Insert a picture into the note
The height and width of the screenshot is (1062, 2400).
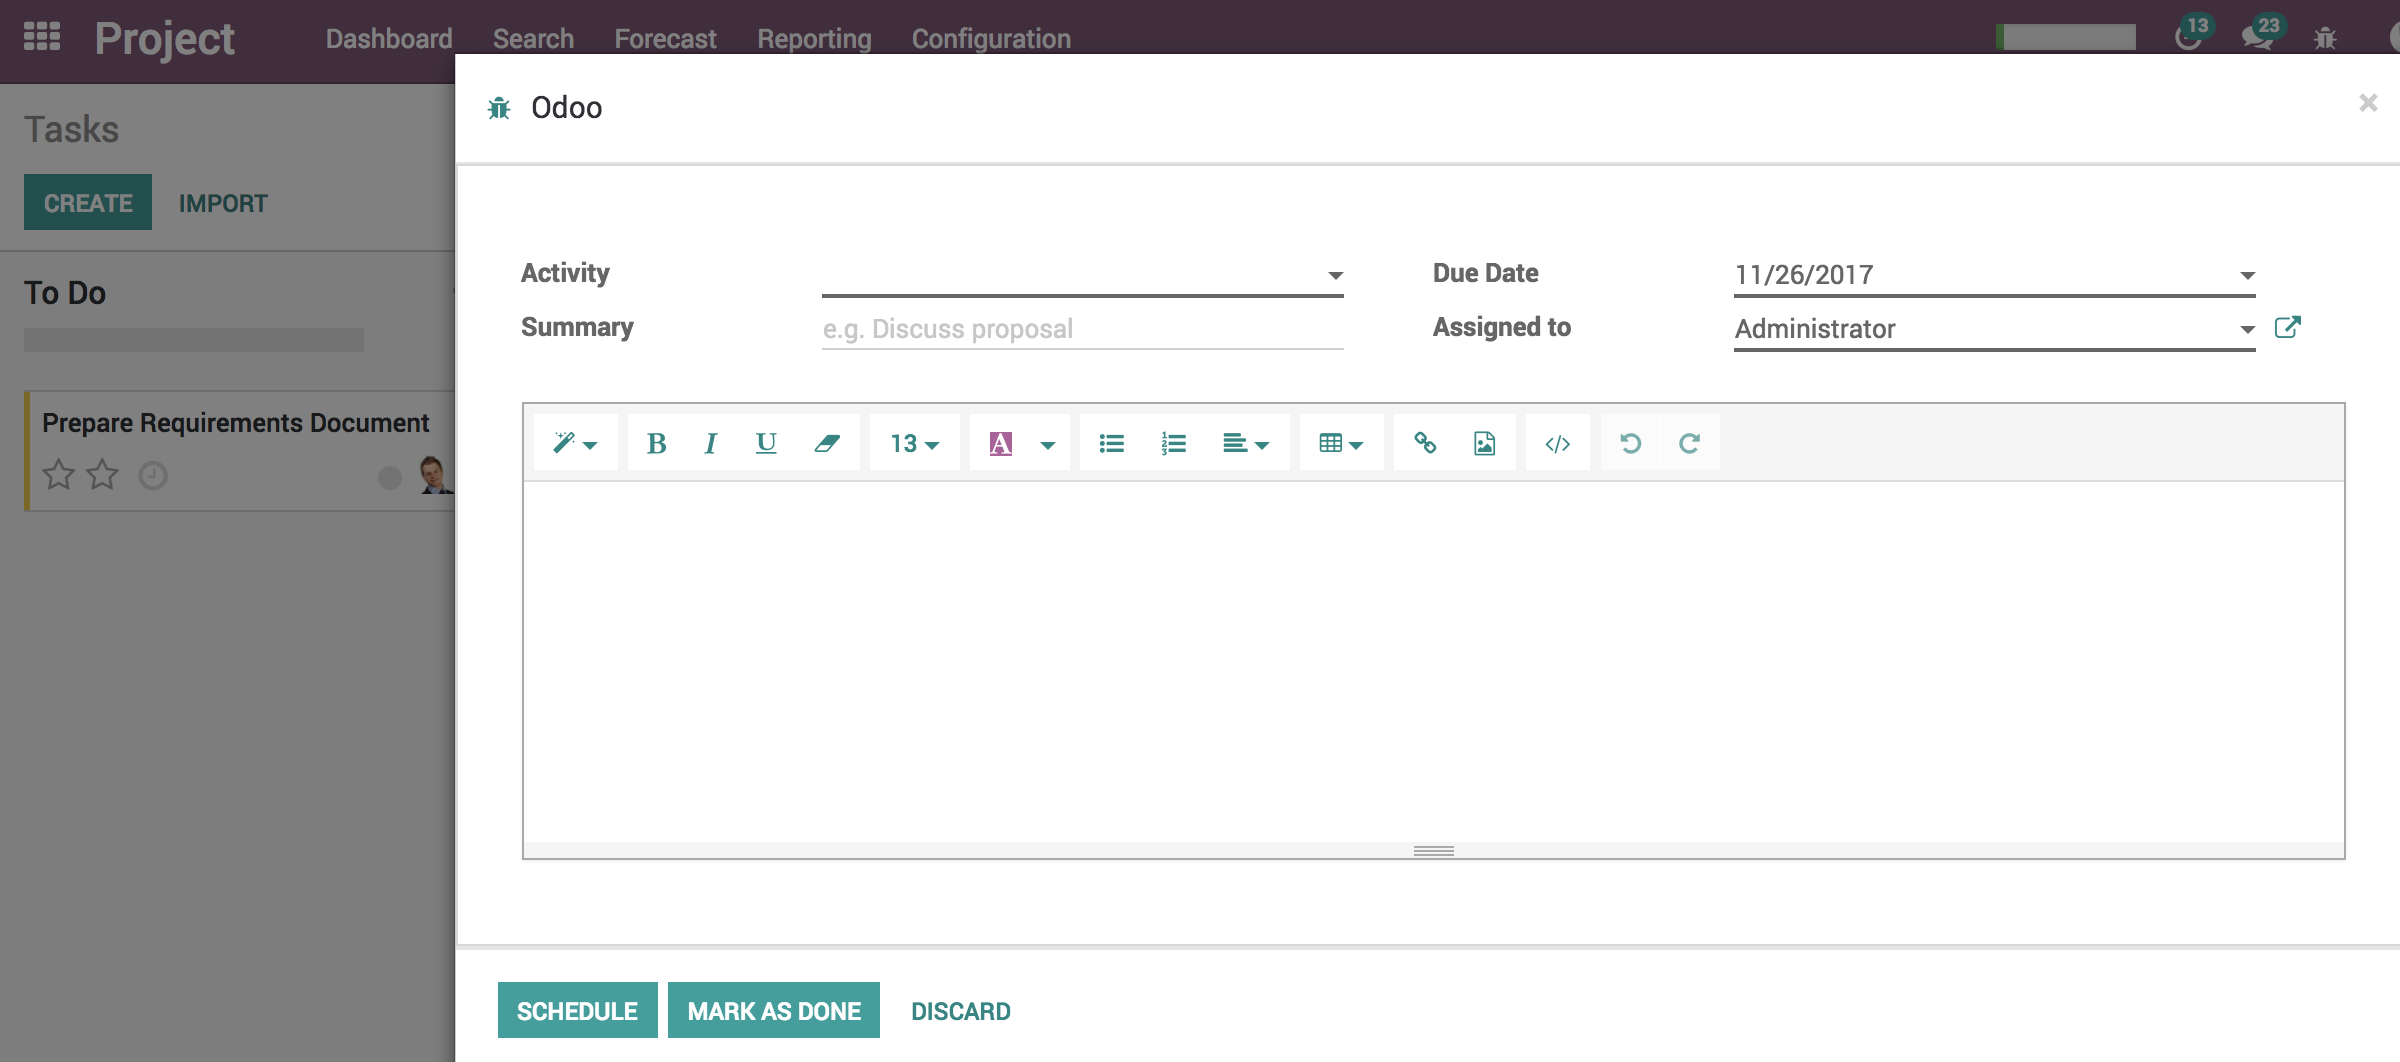click(1485, 443)
